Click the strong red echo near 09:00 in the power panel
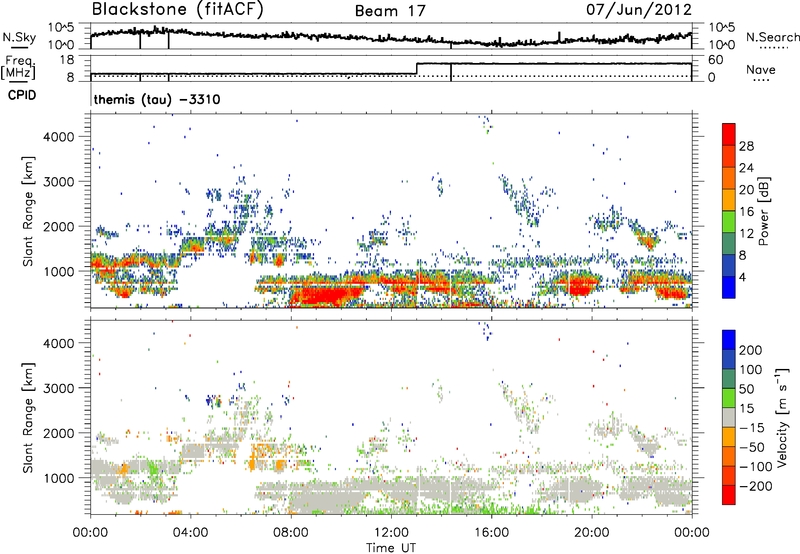 pos(324,296)
